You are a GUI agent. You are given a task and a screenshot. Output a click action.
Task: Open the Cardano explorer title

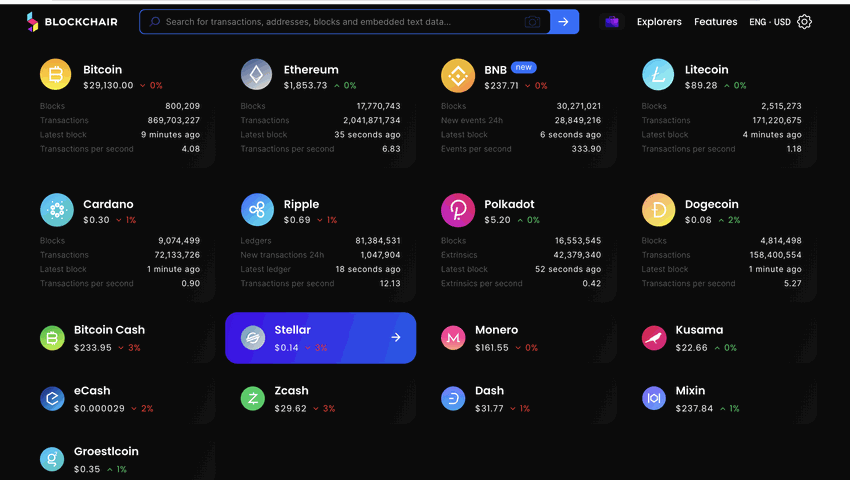[x=108, y=204]
